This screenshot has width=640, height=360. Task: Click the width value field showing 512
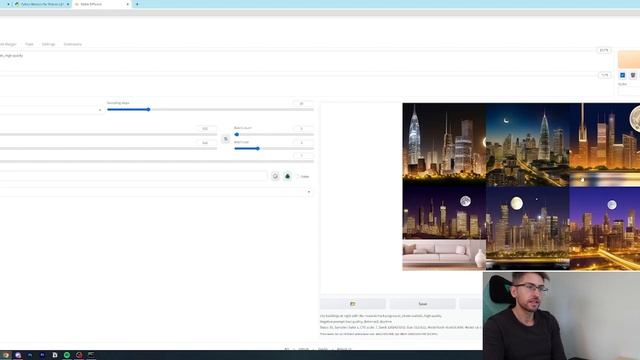pyautogui.click(x=207, y=128)
